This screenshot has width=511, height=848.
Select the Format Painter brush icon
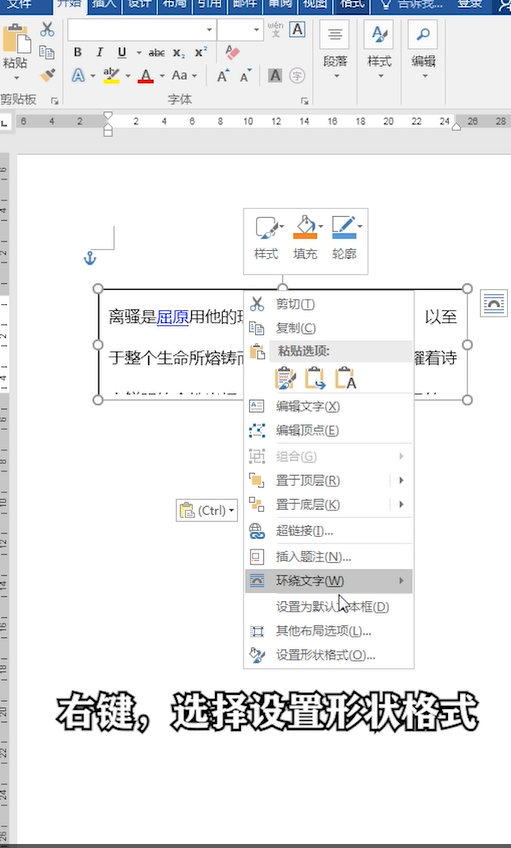[x=47, y=75]
